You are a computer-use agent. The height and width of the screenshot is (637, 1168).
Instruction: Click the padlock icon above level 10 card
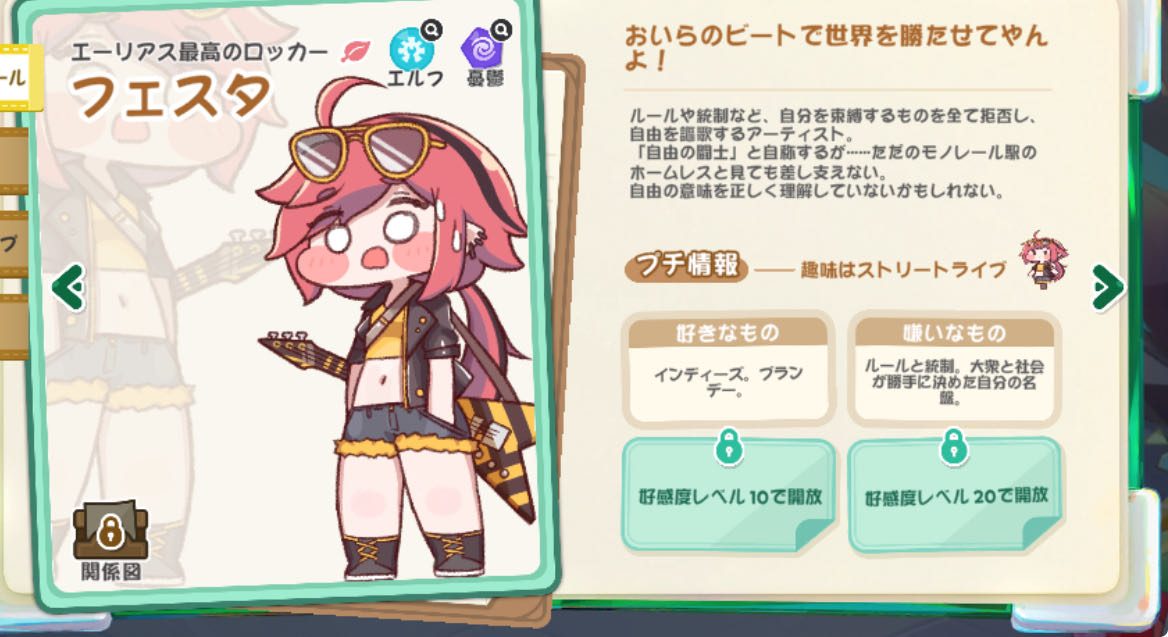(x=729, y=447)
